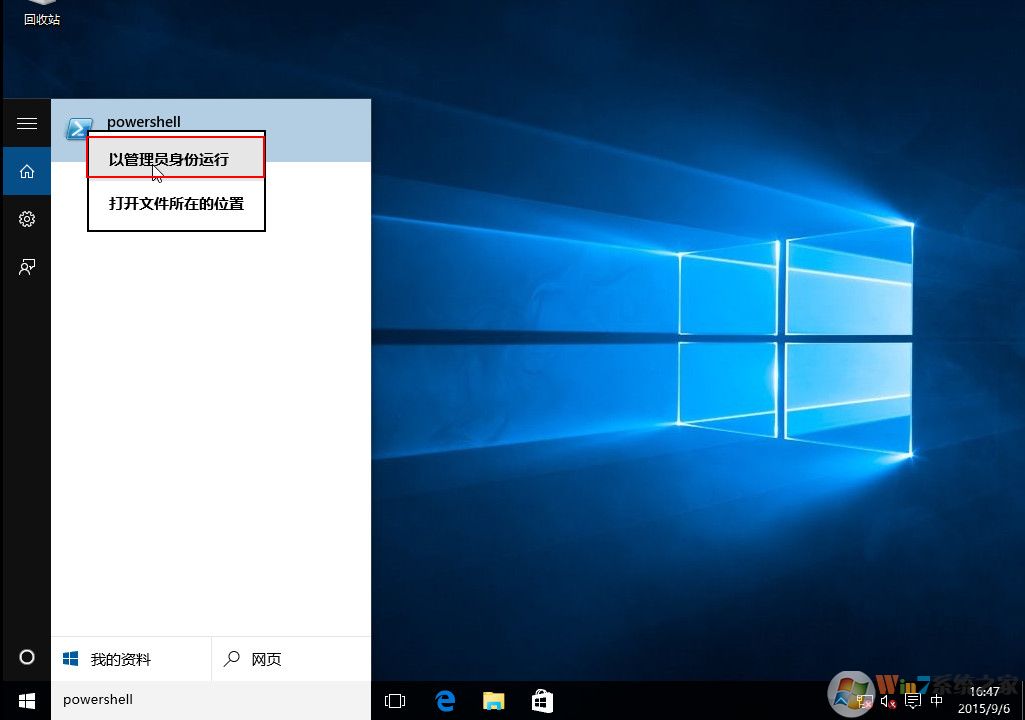Launch Microsoft Edge from the taskbar
The height and width of the screenshot is (720, 1025).
[x=445, y=701]
